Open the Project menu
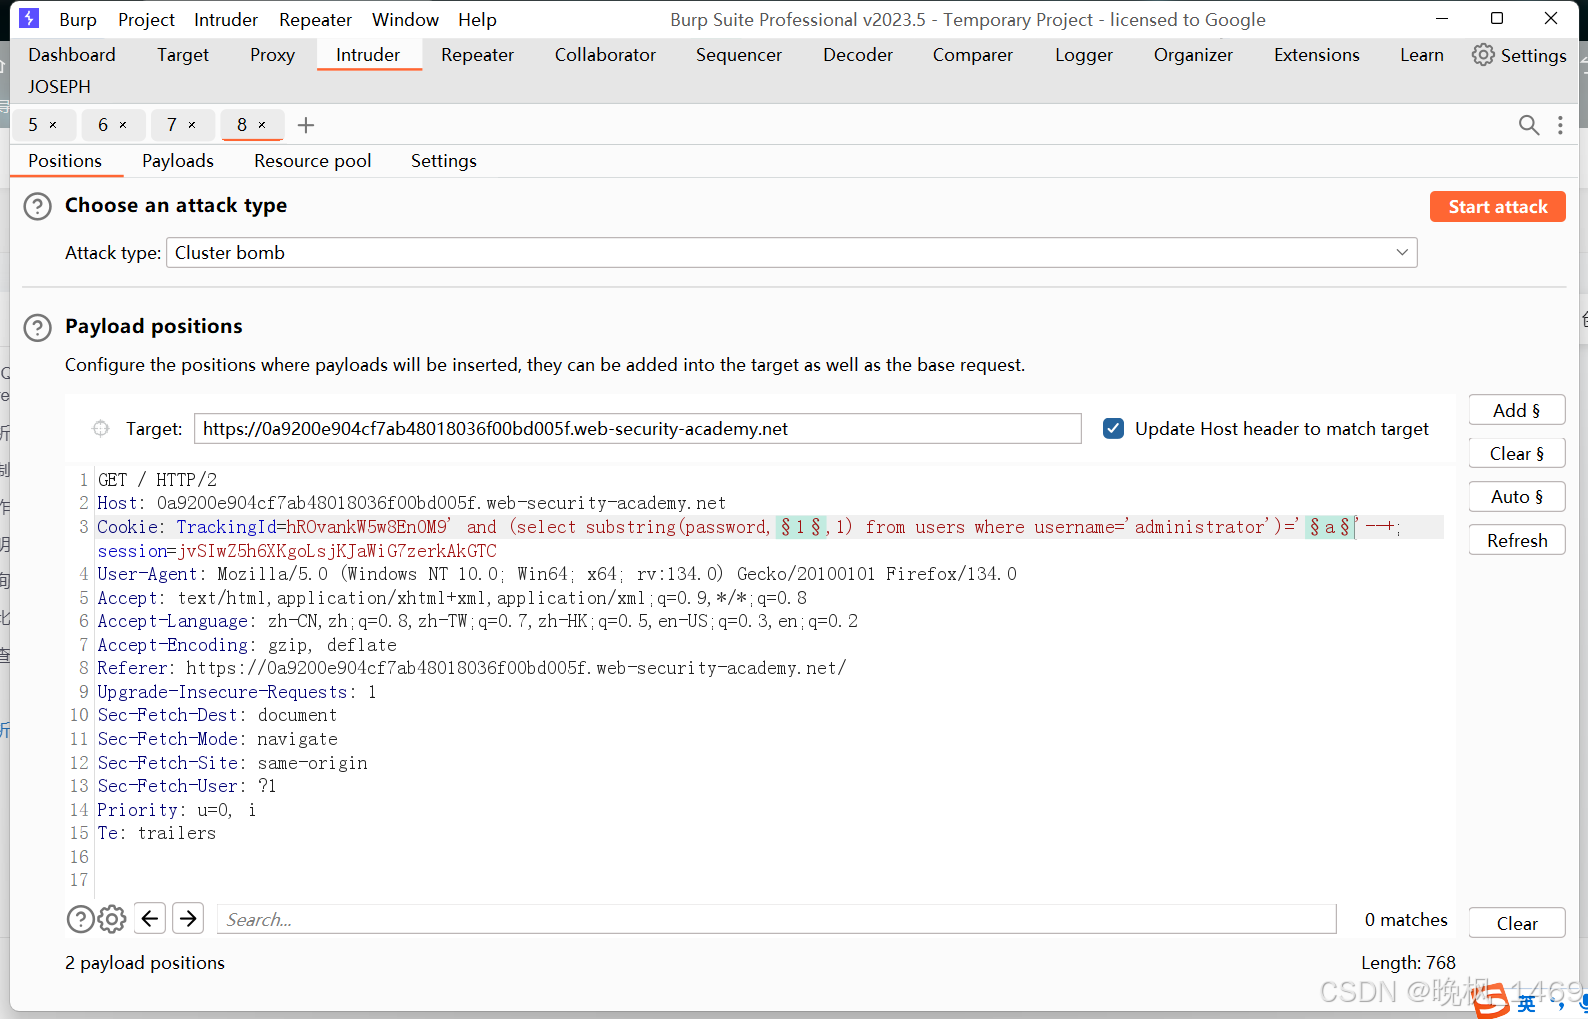Viewport: 1588px width, 1019px height. click(146, 19)
